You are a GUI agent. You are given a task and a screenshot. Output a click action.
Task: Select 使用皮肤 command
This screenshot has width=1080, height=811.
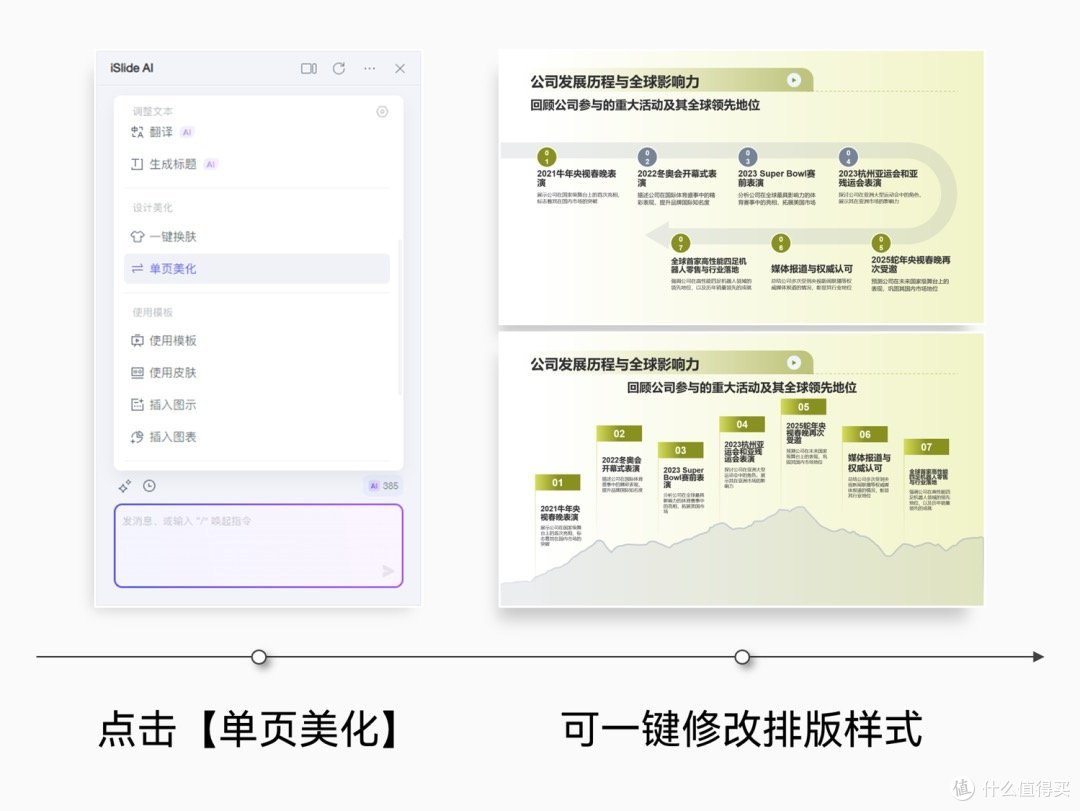[x=257, y=373]
